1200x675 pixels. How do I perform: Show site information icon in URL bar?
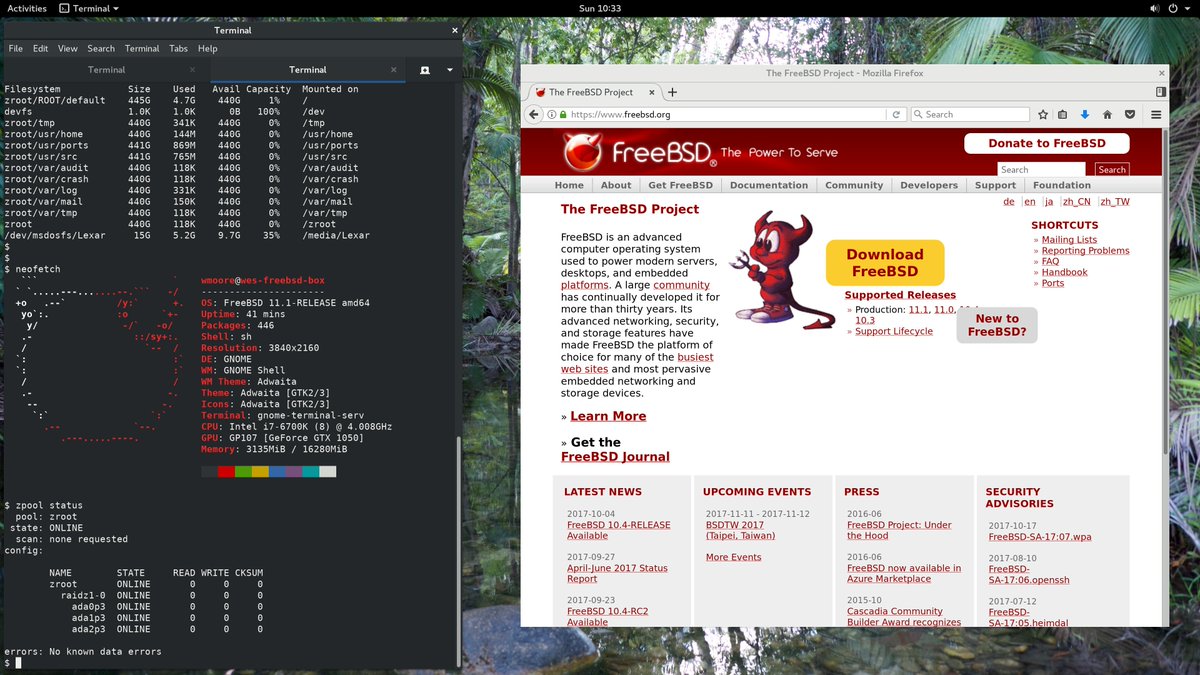coord(551,114)
